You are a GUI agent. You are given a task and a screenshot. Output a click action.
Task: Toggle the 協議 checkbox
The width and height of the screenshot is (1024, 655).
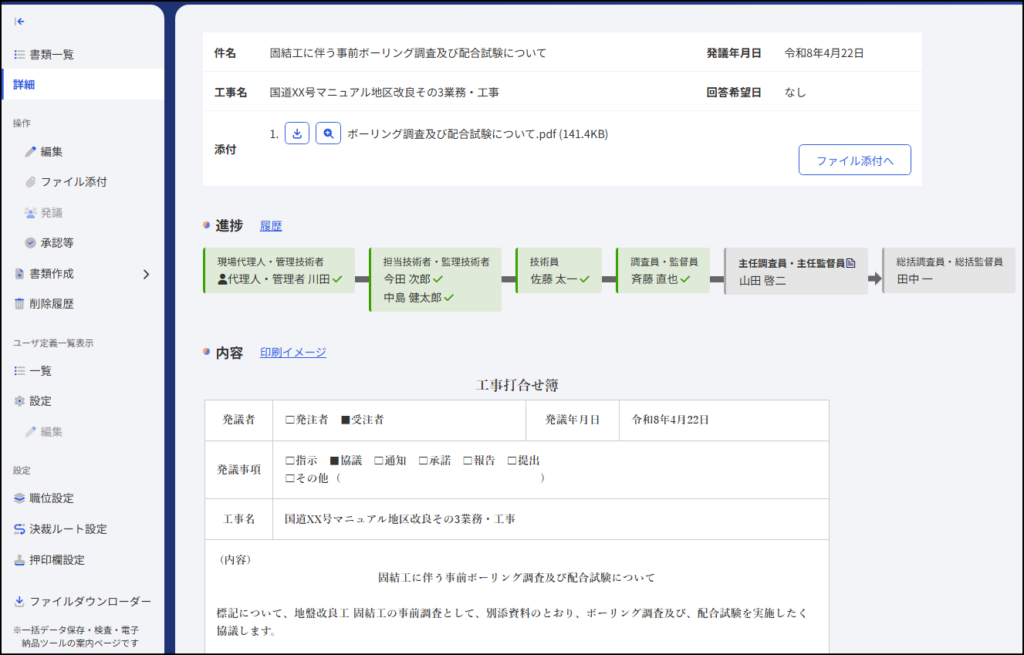click(334, 461)
